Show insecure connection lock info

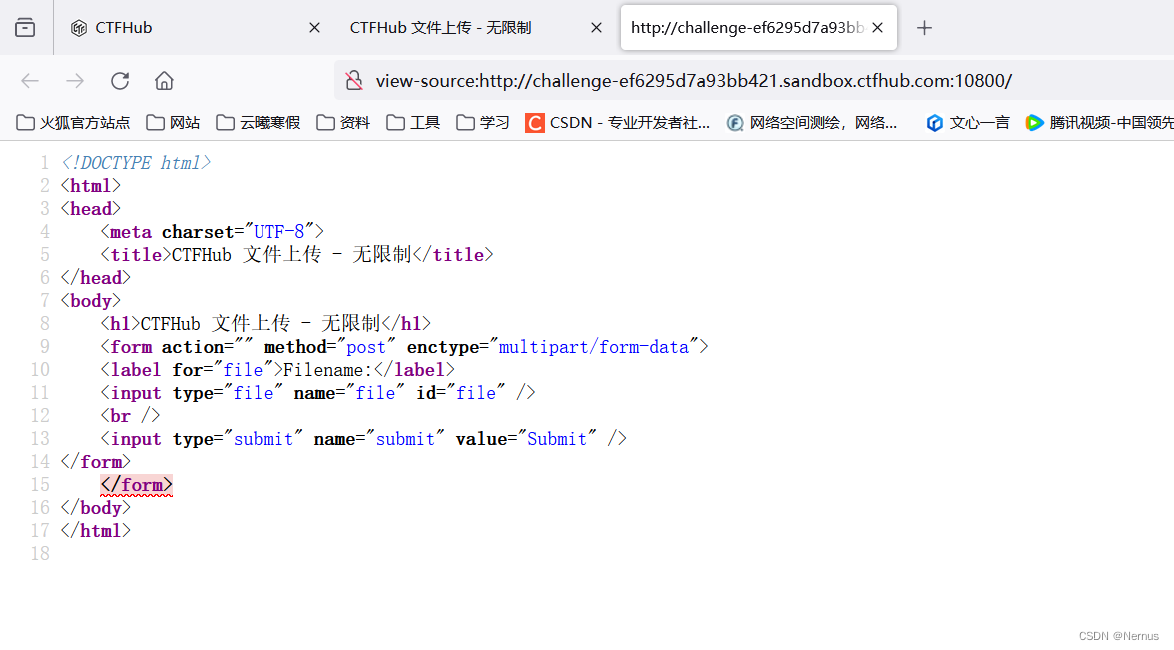click(x=354, y=81)
